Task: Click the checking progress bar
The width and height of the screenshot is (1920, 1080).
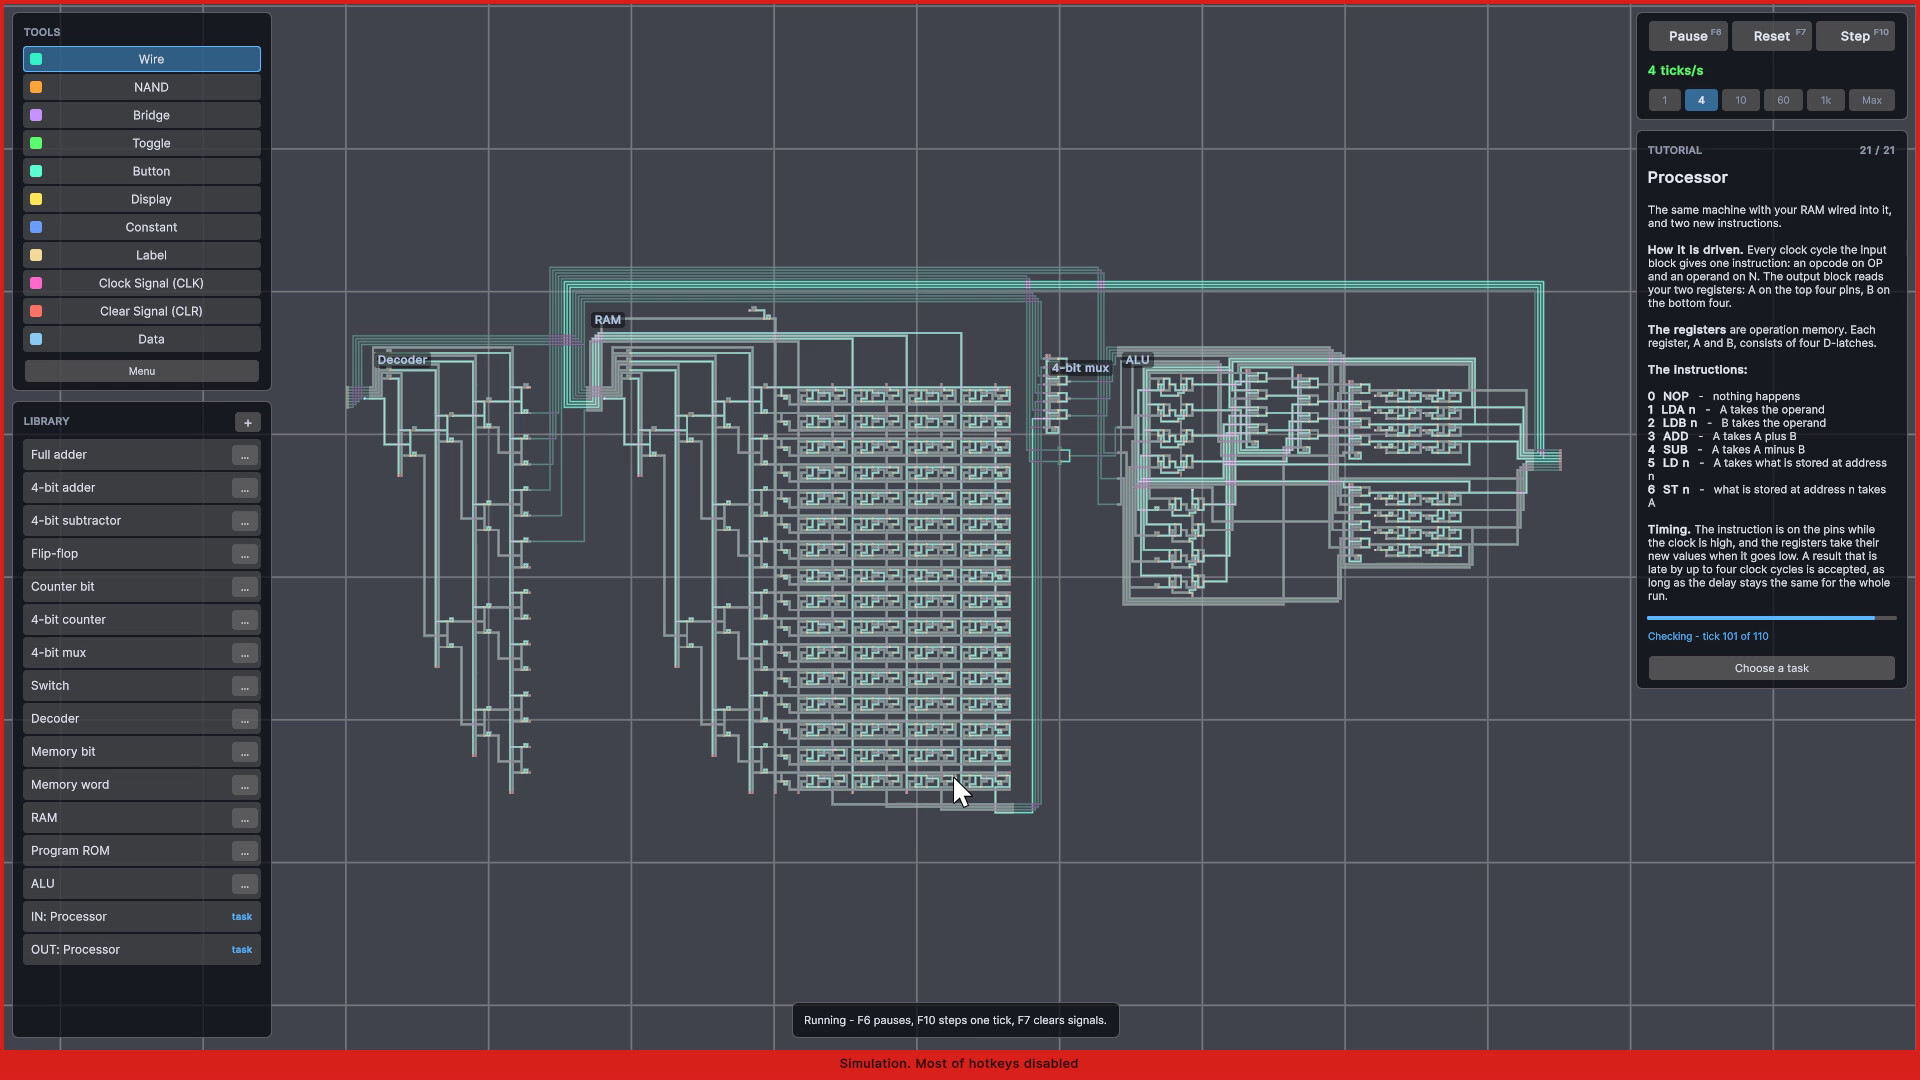Action: click(x=1771, y=618)
